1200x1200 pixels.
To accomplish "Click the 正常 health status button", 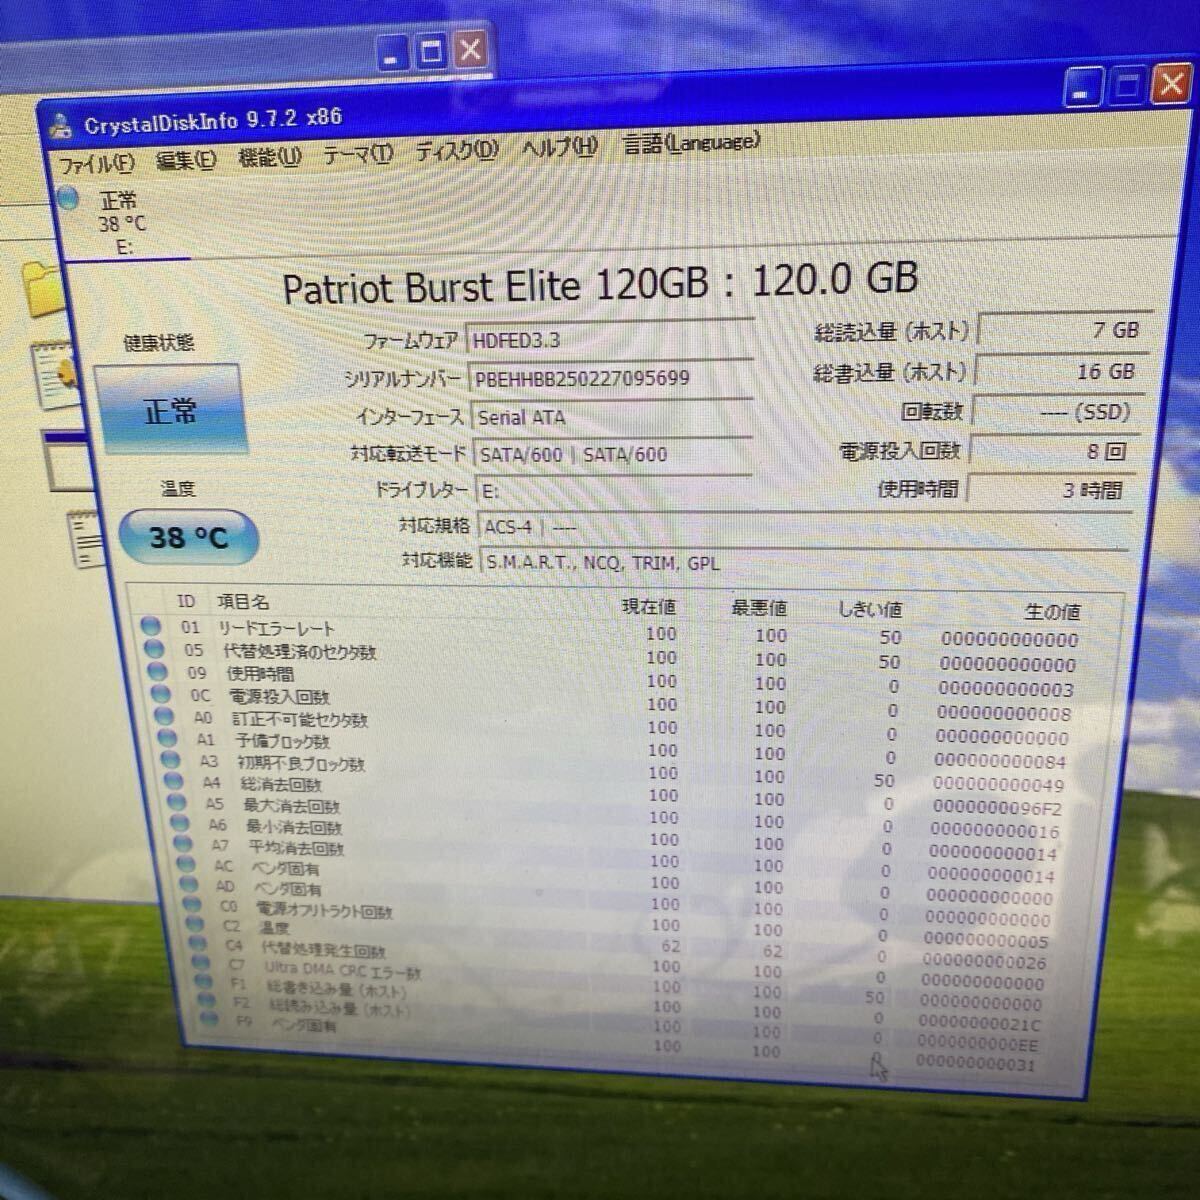I will point(172,411).
